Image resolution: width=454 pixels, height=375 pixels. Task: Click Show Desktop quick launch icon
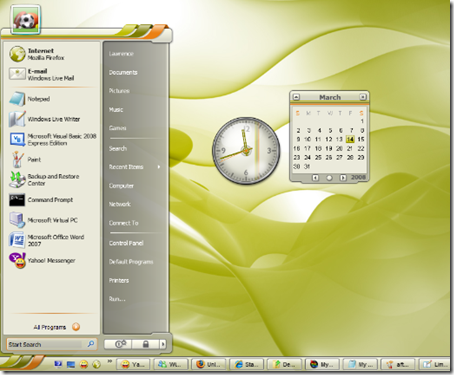click(x=71, y=364)
